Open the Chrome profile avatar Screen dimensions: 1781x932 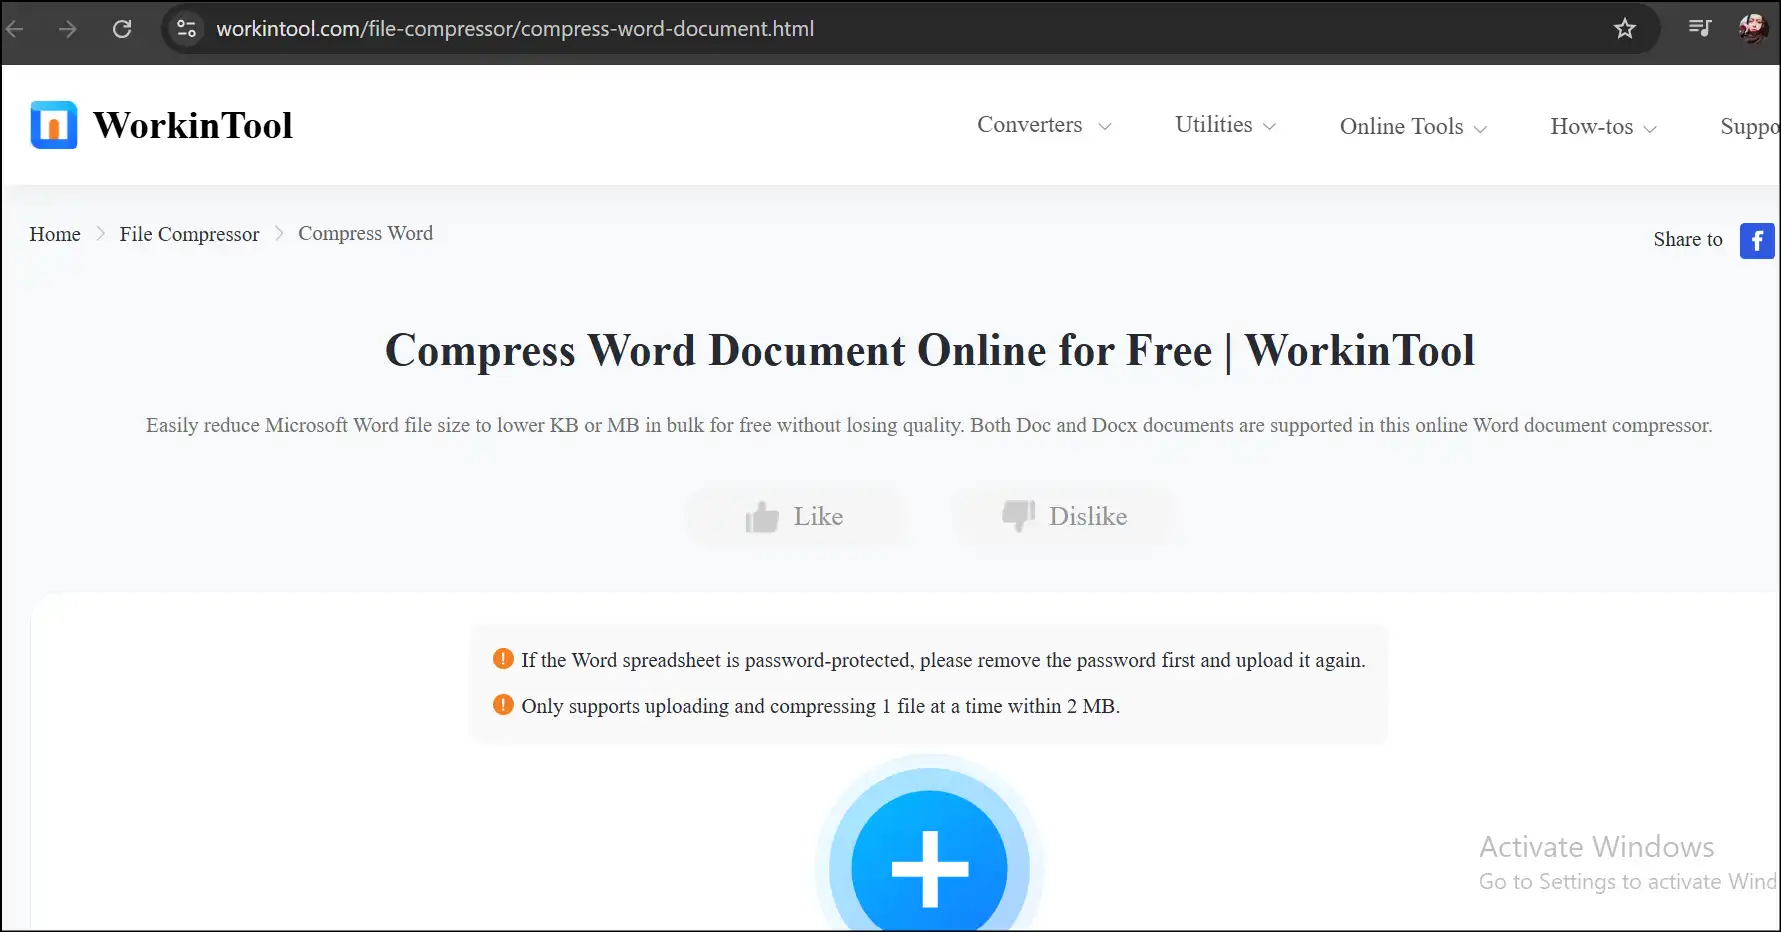[1753, 28]
